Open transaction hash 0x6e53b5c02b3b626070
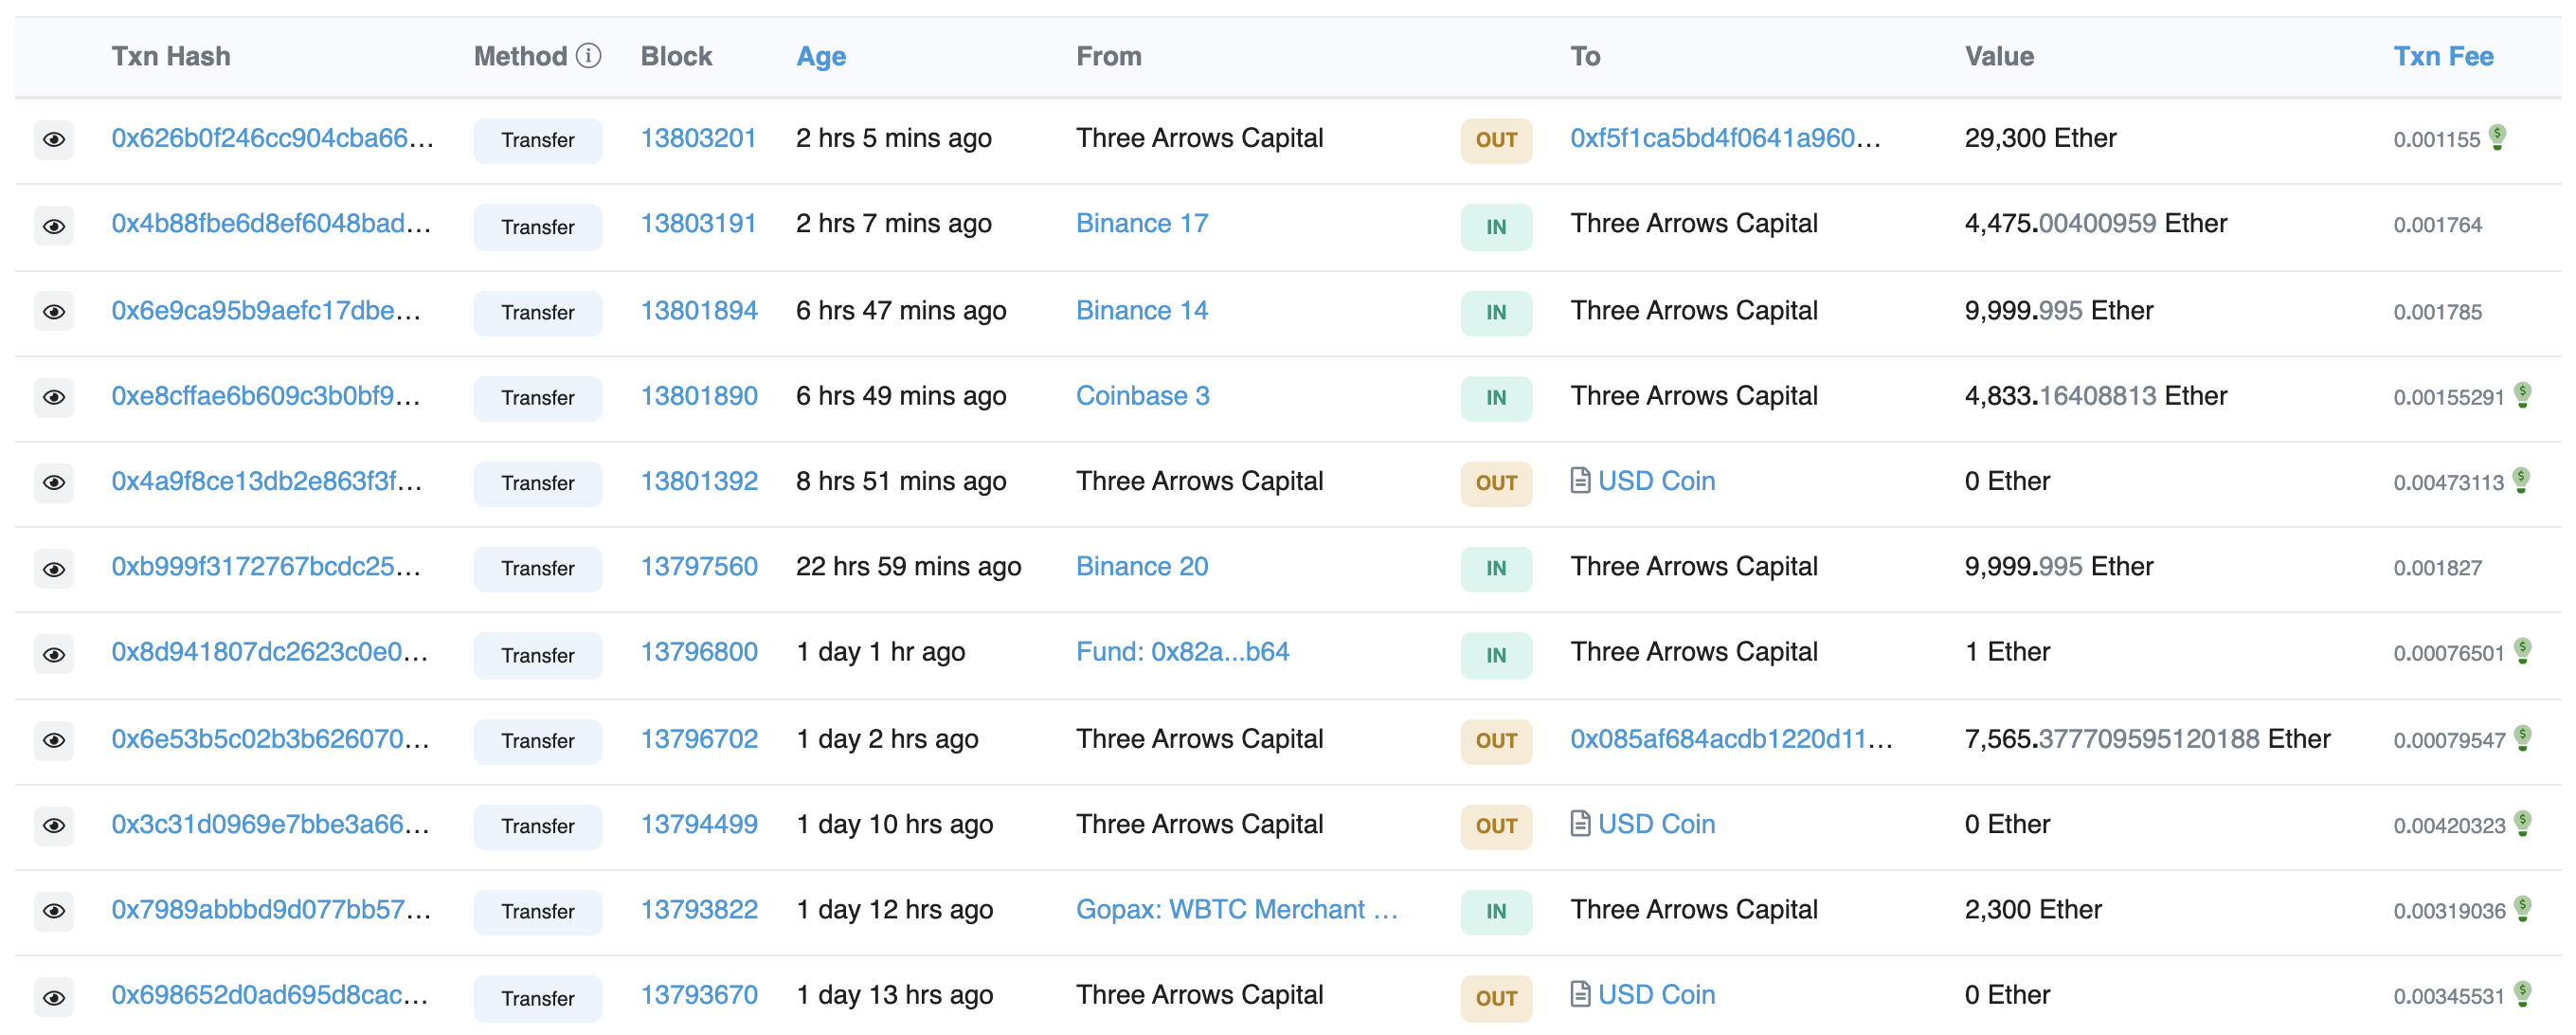This screenshot has height=1035, width=2576. coord(270,739)
